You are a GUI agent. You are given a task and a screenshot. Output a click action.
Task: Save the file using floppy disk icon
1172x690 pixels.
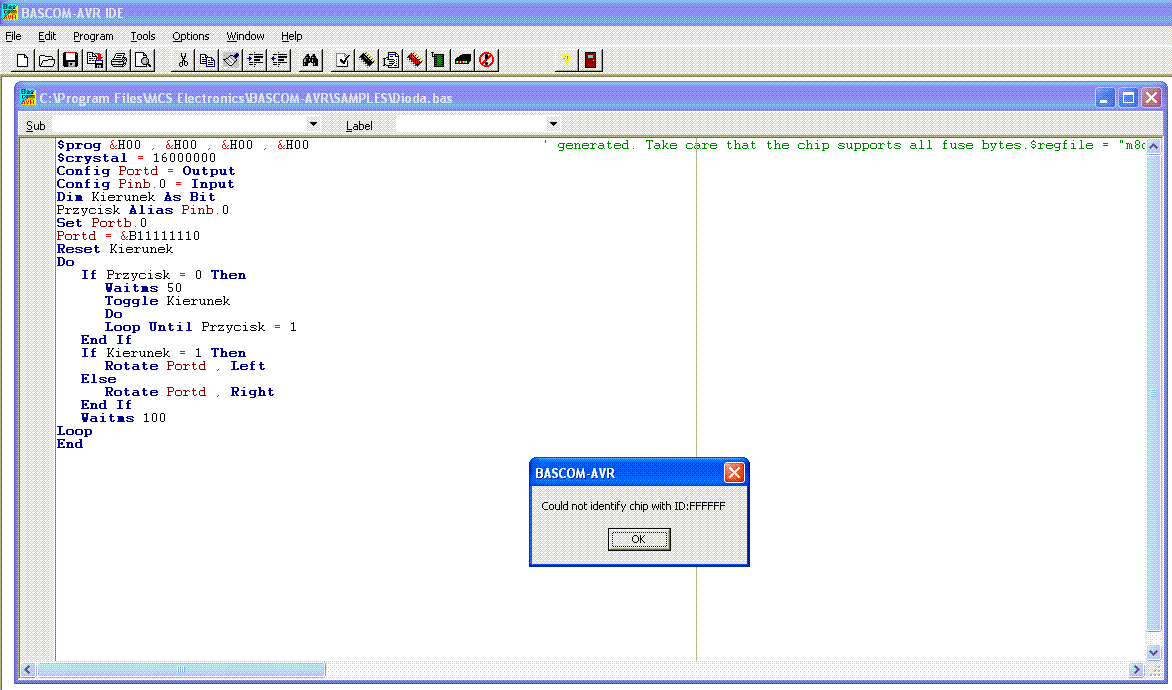70,60
